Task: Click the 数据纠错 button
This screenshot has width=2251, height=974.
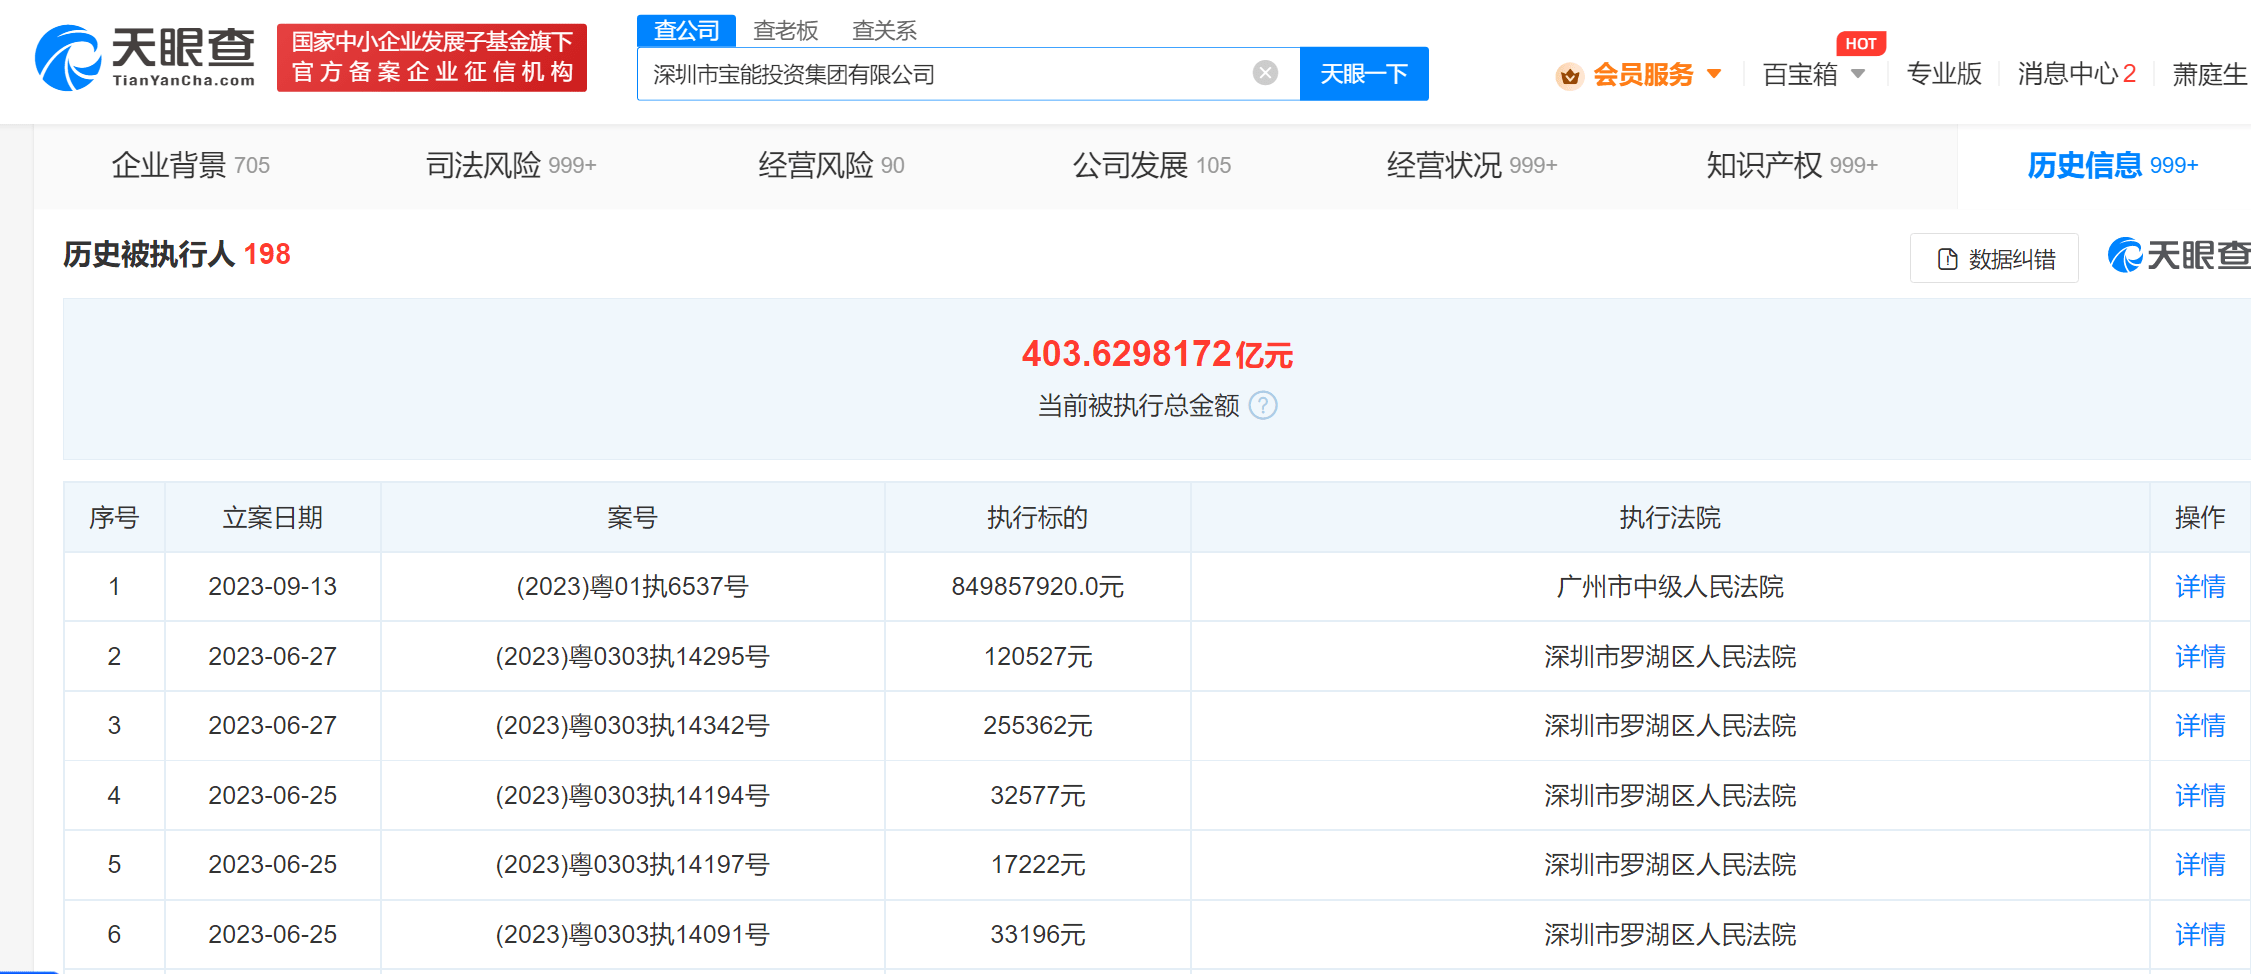Action: (1994, 259)
